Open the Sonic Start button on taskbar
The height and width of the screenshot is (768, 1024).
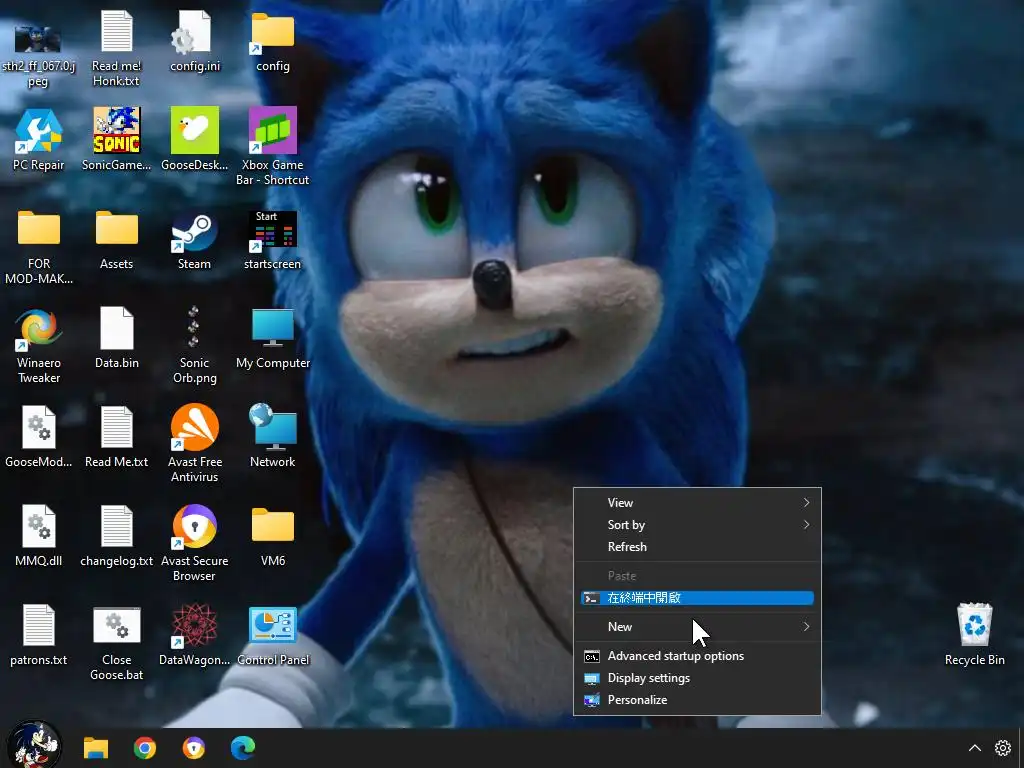pos(34,745)
